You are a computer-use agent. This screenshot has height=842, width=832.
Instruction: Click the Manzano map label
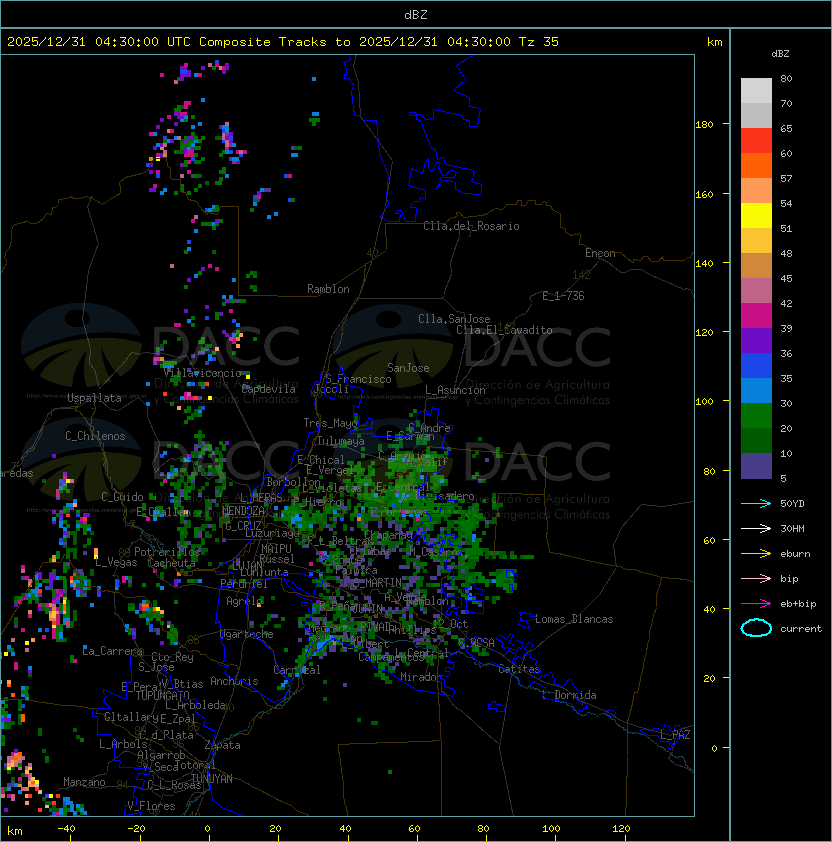(x=84, y=782)
